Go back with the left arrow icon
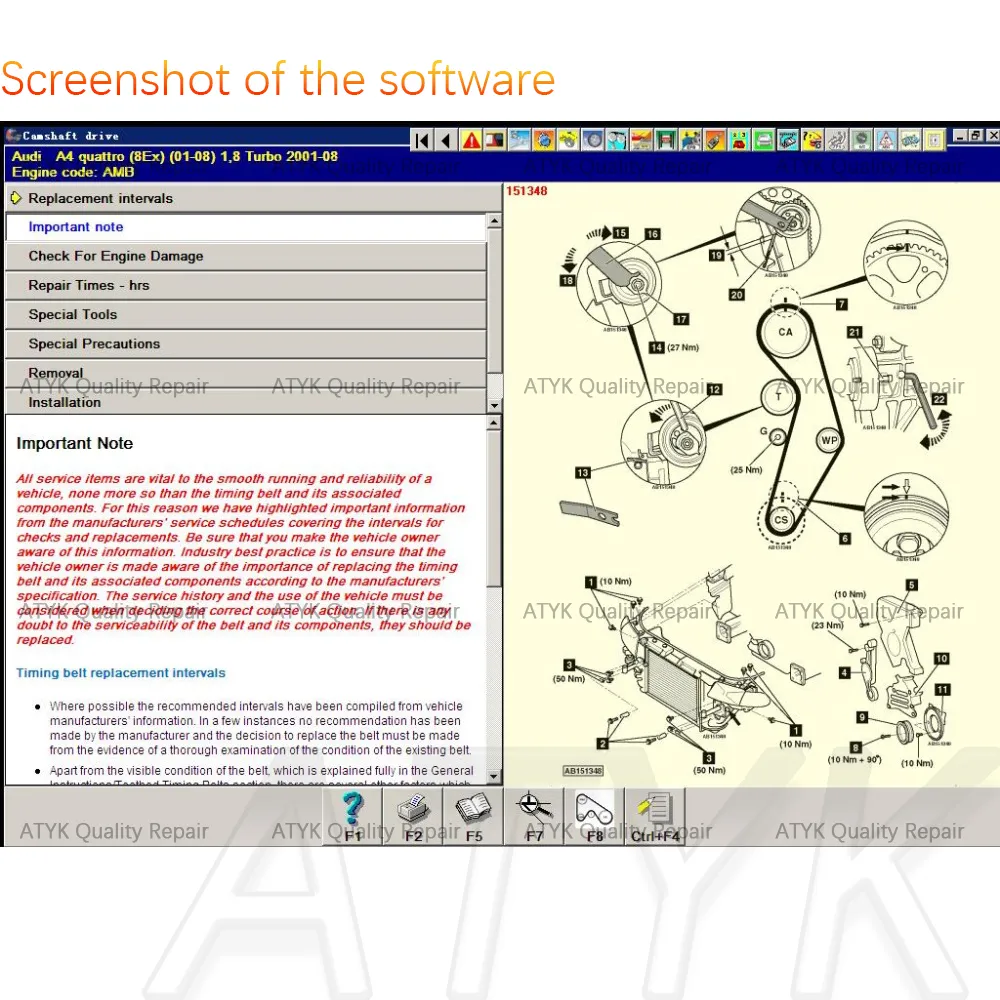This screenshot has height=1000, width=1000. coord(446,140)
